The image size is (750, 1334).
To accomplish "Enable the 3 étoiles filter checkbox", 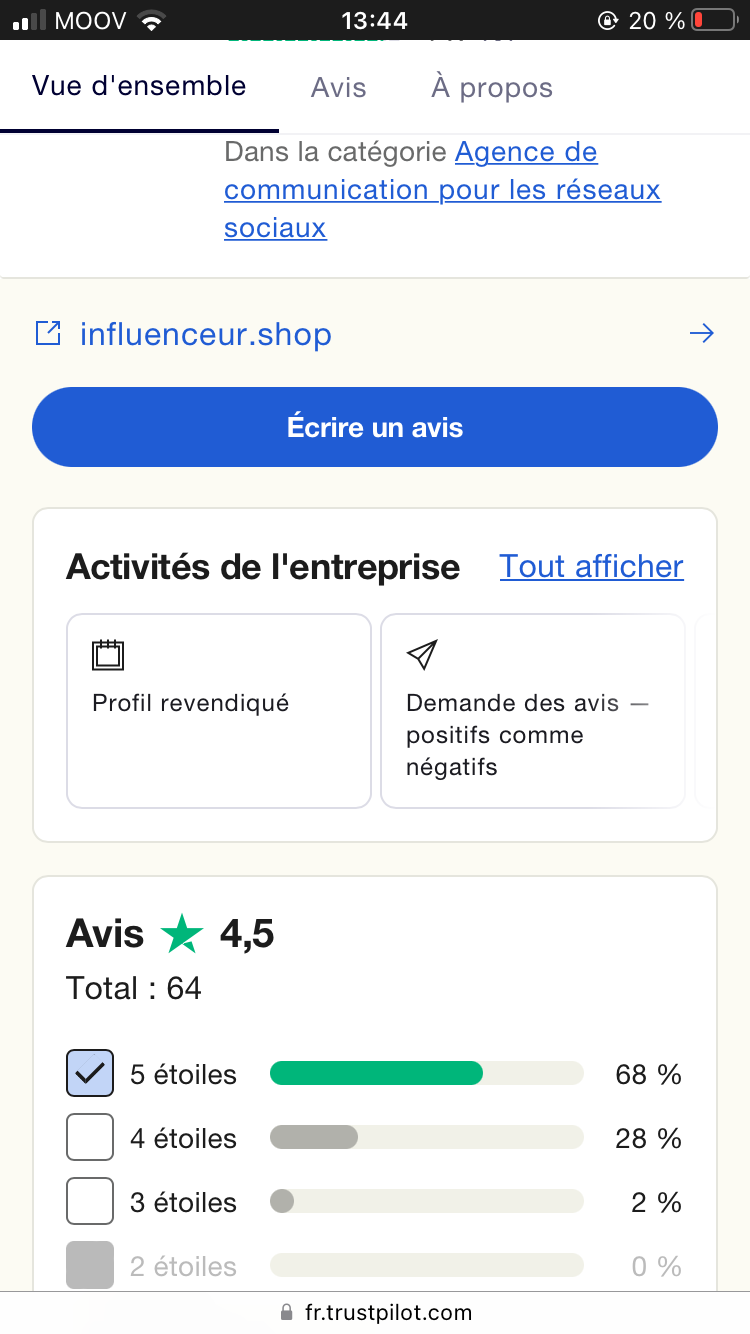I will click(90, 1202).
